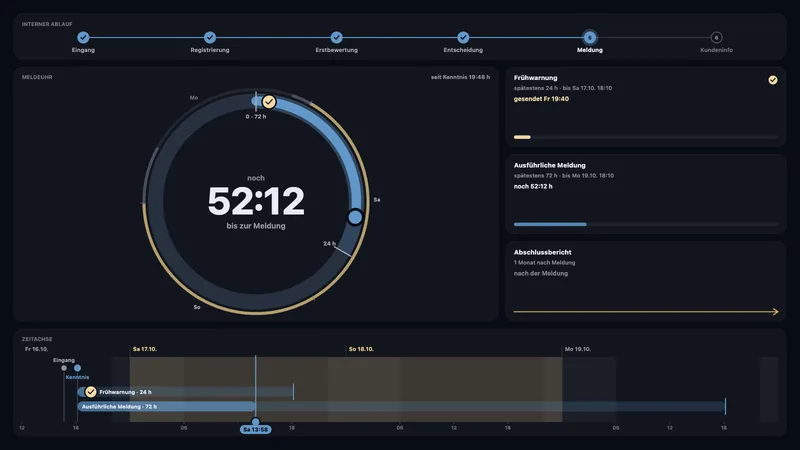Image resolution: width=800 pixels, height=450 pixels.
Task: Click the yellow check on the Frühwarnung timeline bar
Action: 91,392
